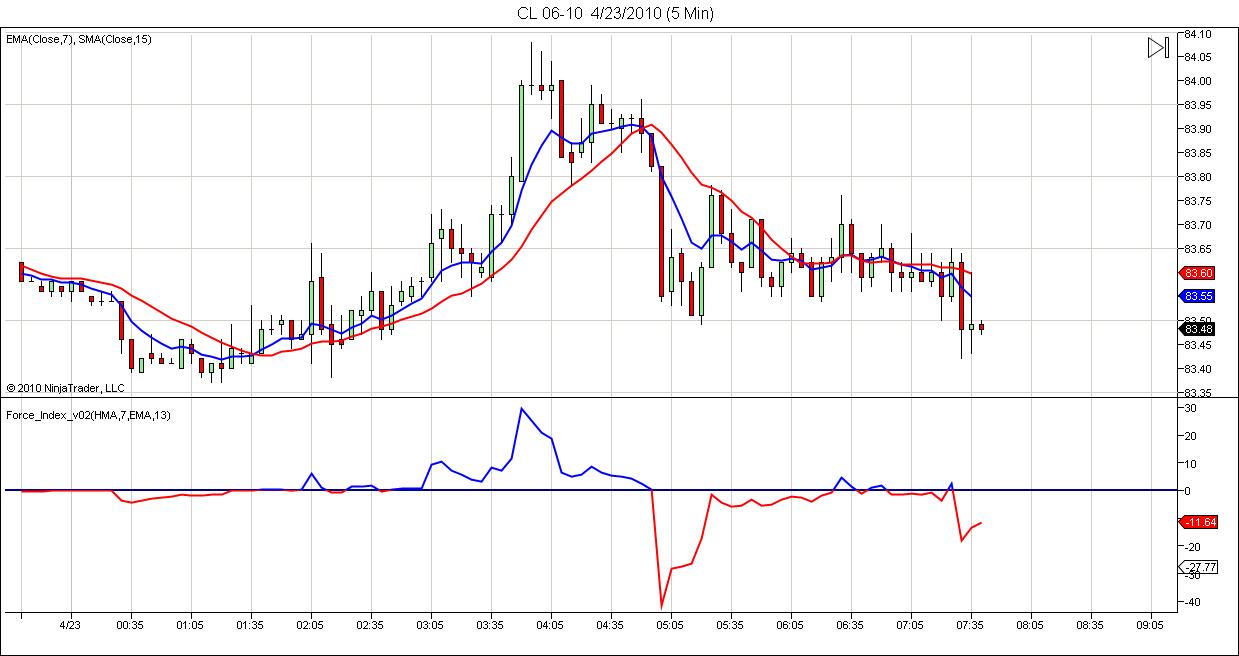
Task: Click the -27.77 indicator value marker
Action: [x=1199, y=567]
